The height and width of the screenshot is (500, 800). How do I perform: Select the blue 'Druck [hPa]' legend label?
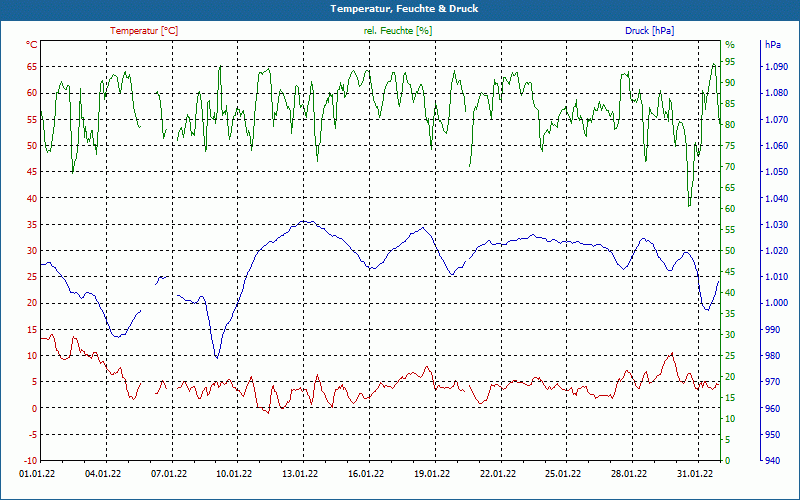649,31
